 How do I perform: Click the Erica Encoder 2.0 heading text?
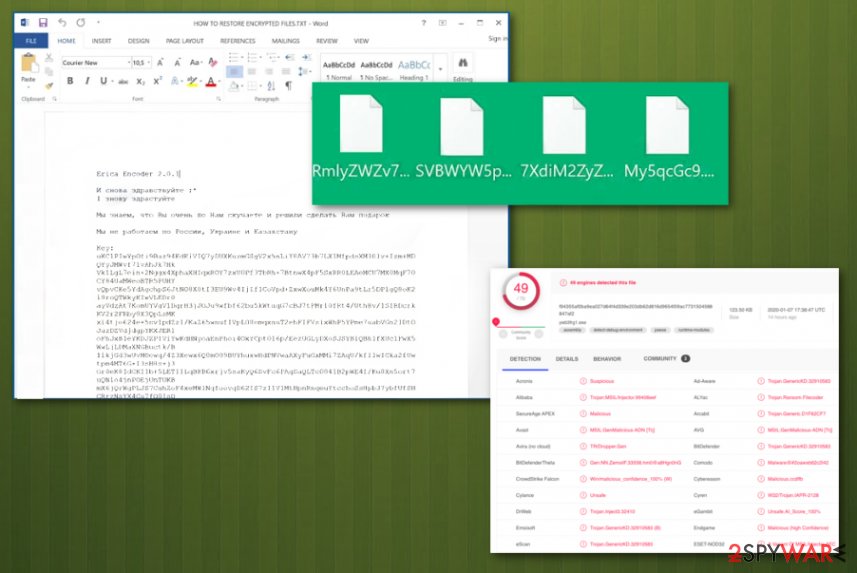pyautogui.click(x=138, y=174)
